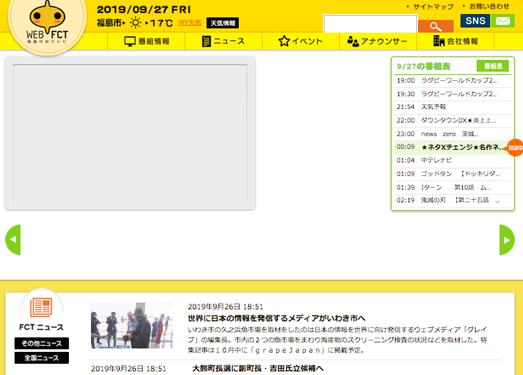523x375 pixels.
Task: Click the 福島市 location label
Action: [109, 23]
